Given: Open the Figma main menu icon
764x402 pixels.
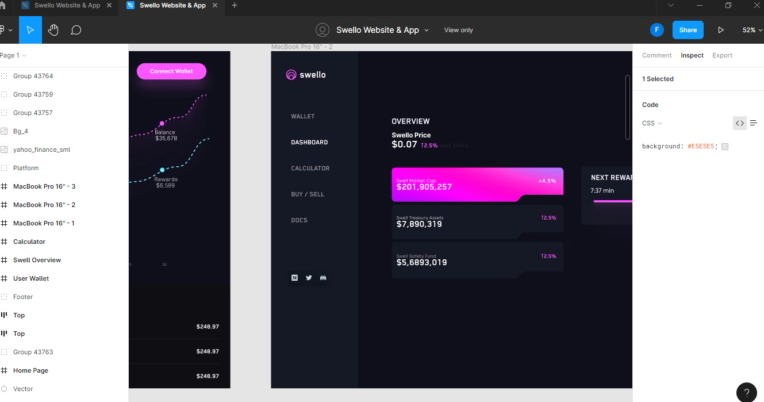Looking at the screenshot, I should click(x=2, y=30).
